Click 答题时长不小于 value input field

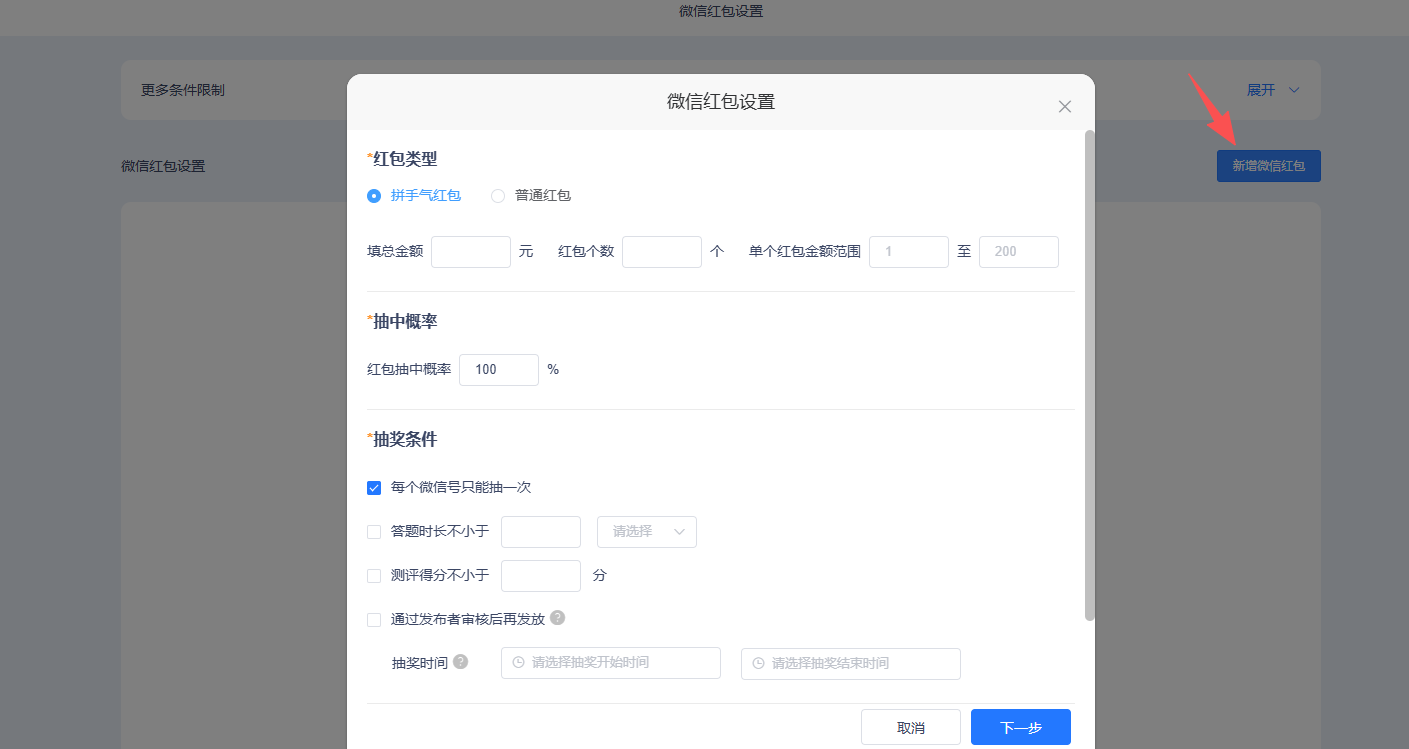point(541,532)
